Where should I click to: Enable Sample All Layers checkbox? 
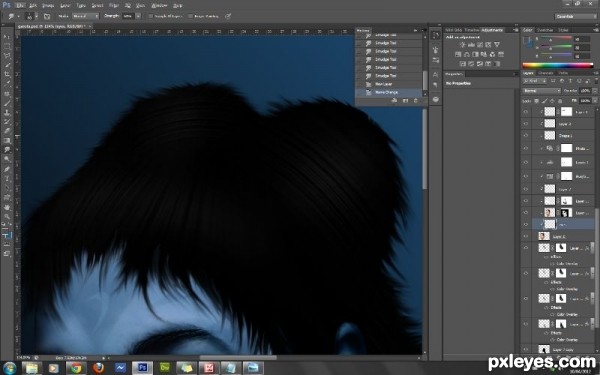tap(151, 16)
